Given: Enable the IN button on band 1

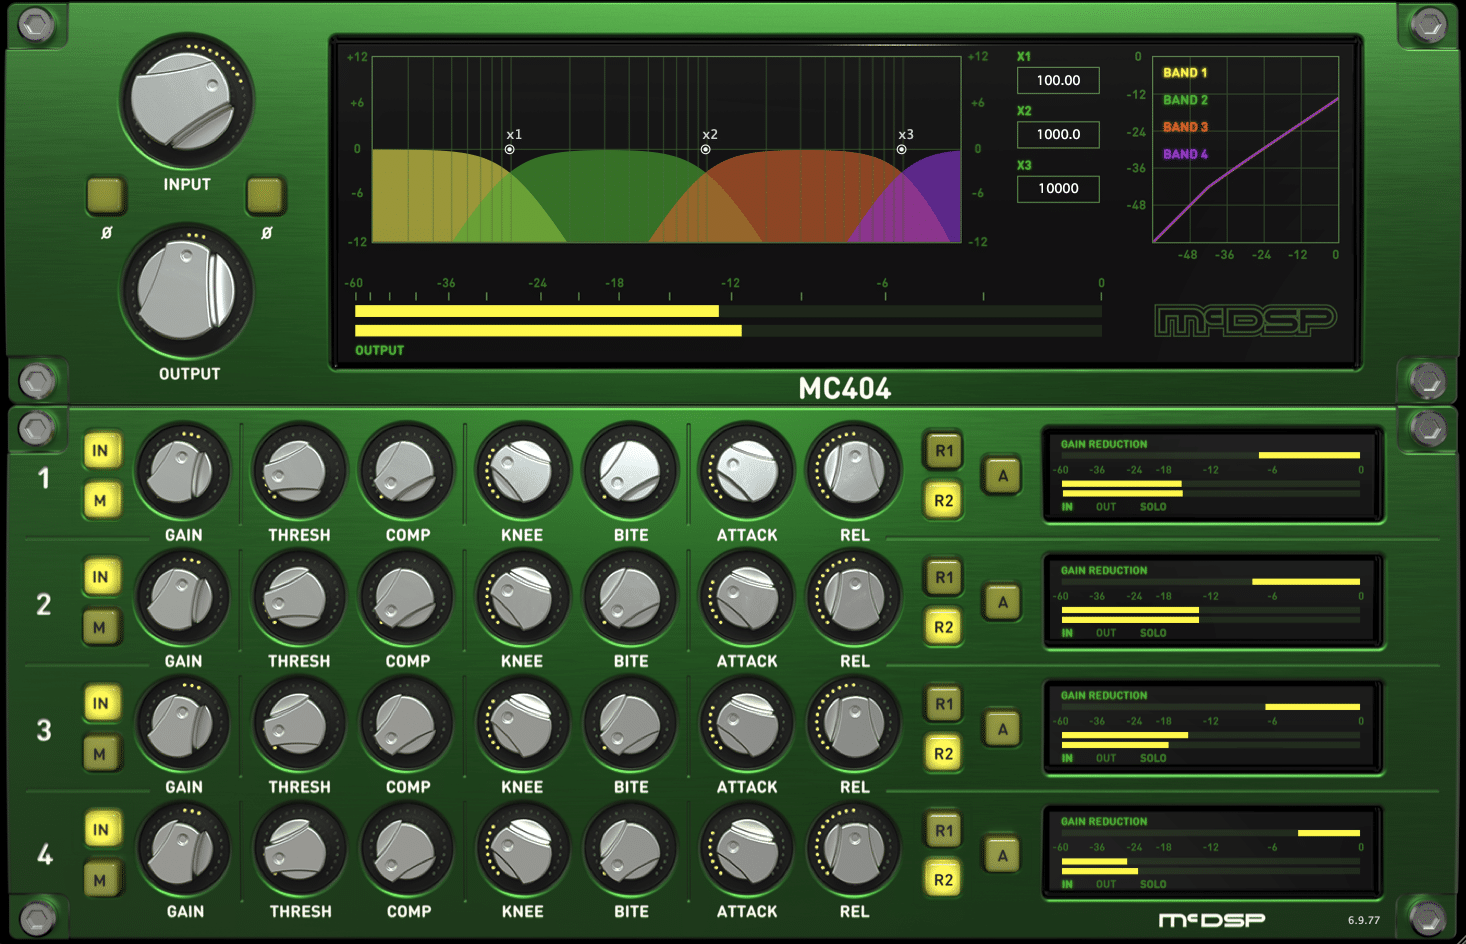Looking at the screenshot, I should tap(101, 451).
